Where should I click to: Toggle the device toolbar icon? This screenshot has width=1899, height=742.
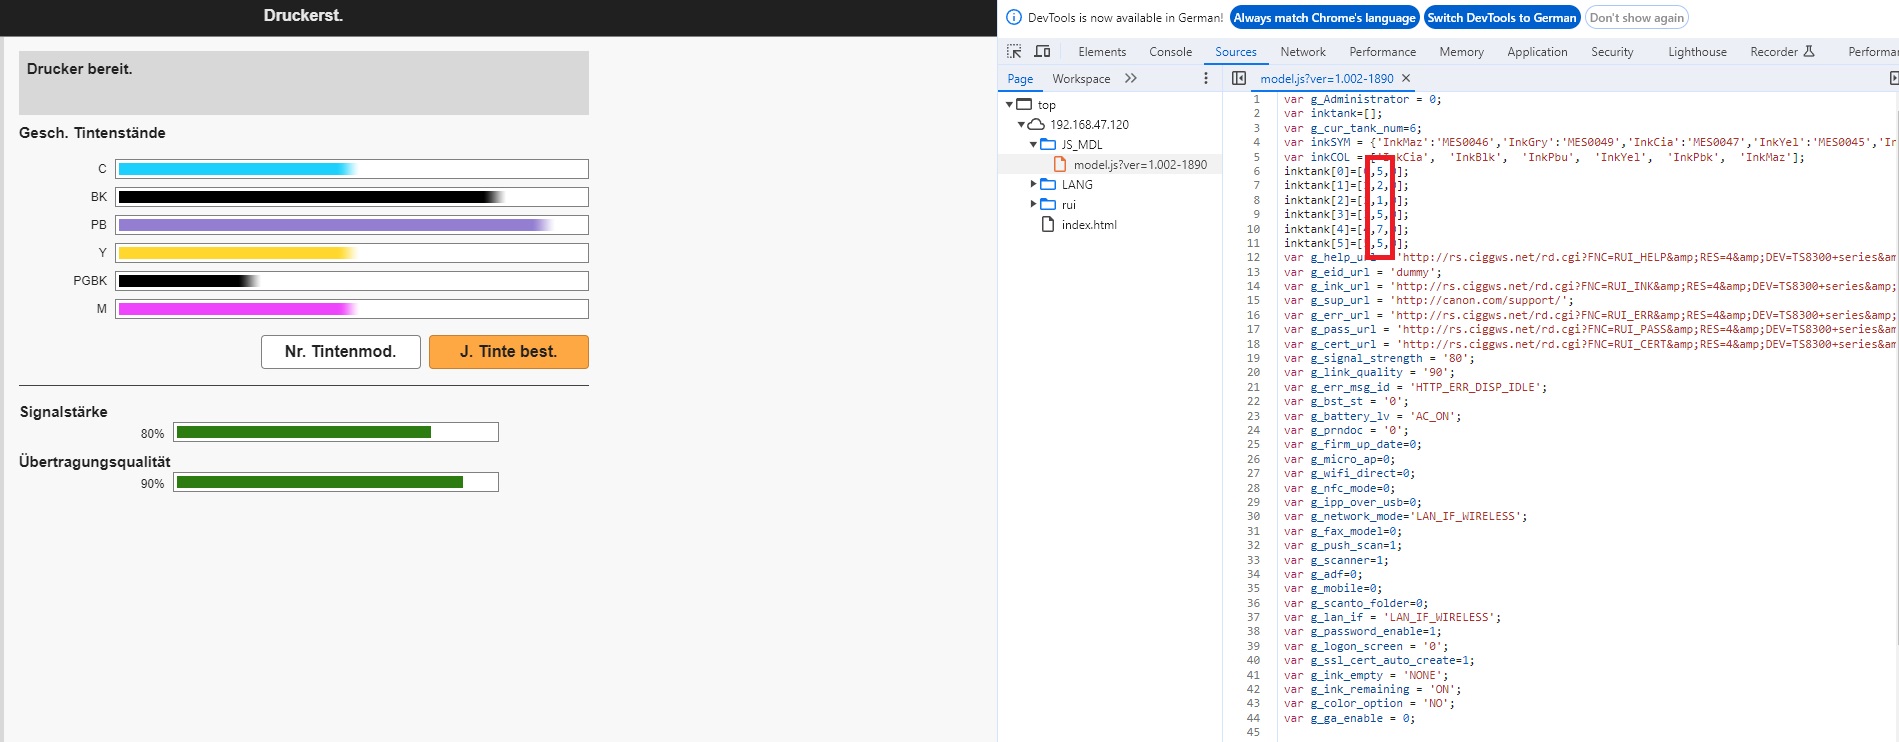(x=1042, y=51)
